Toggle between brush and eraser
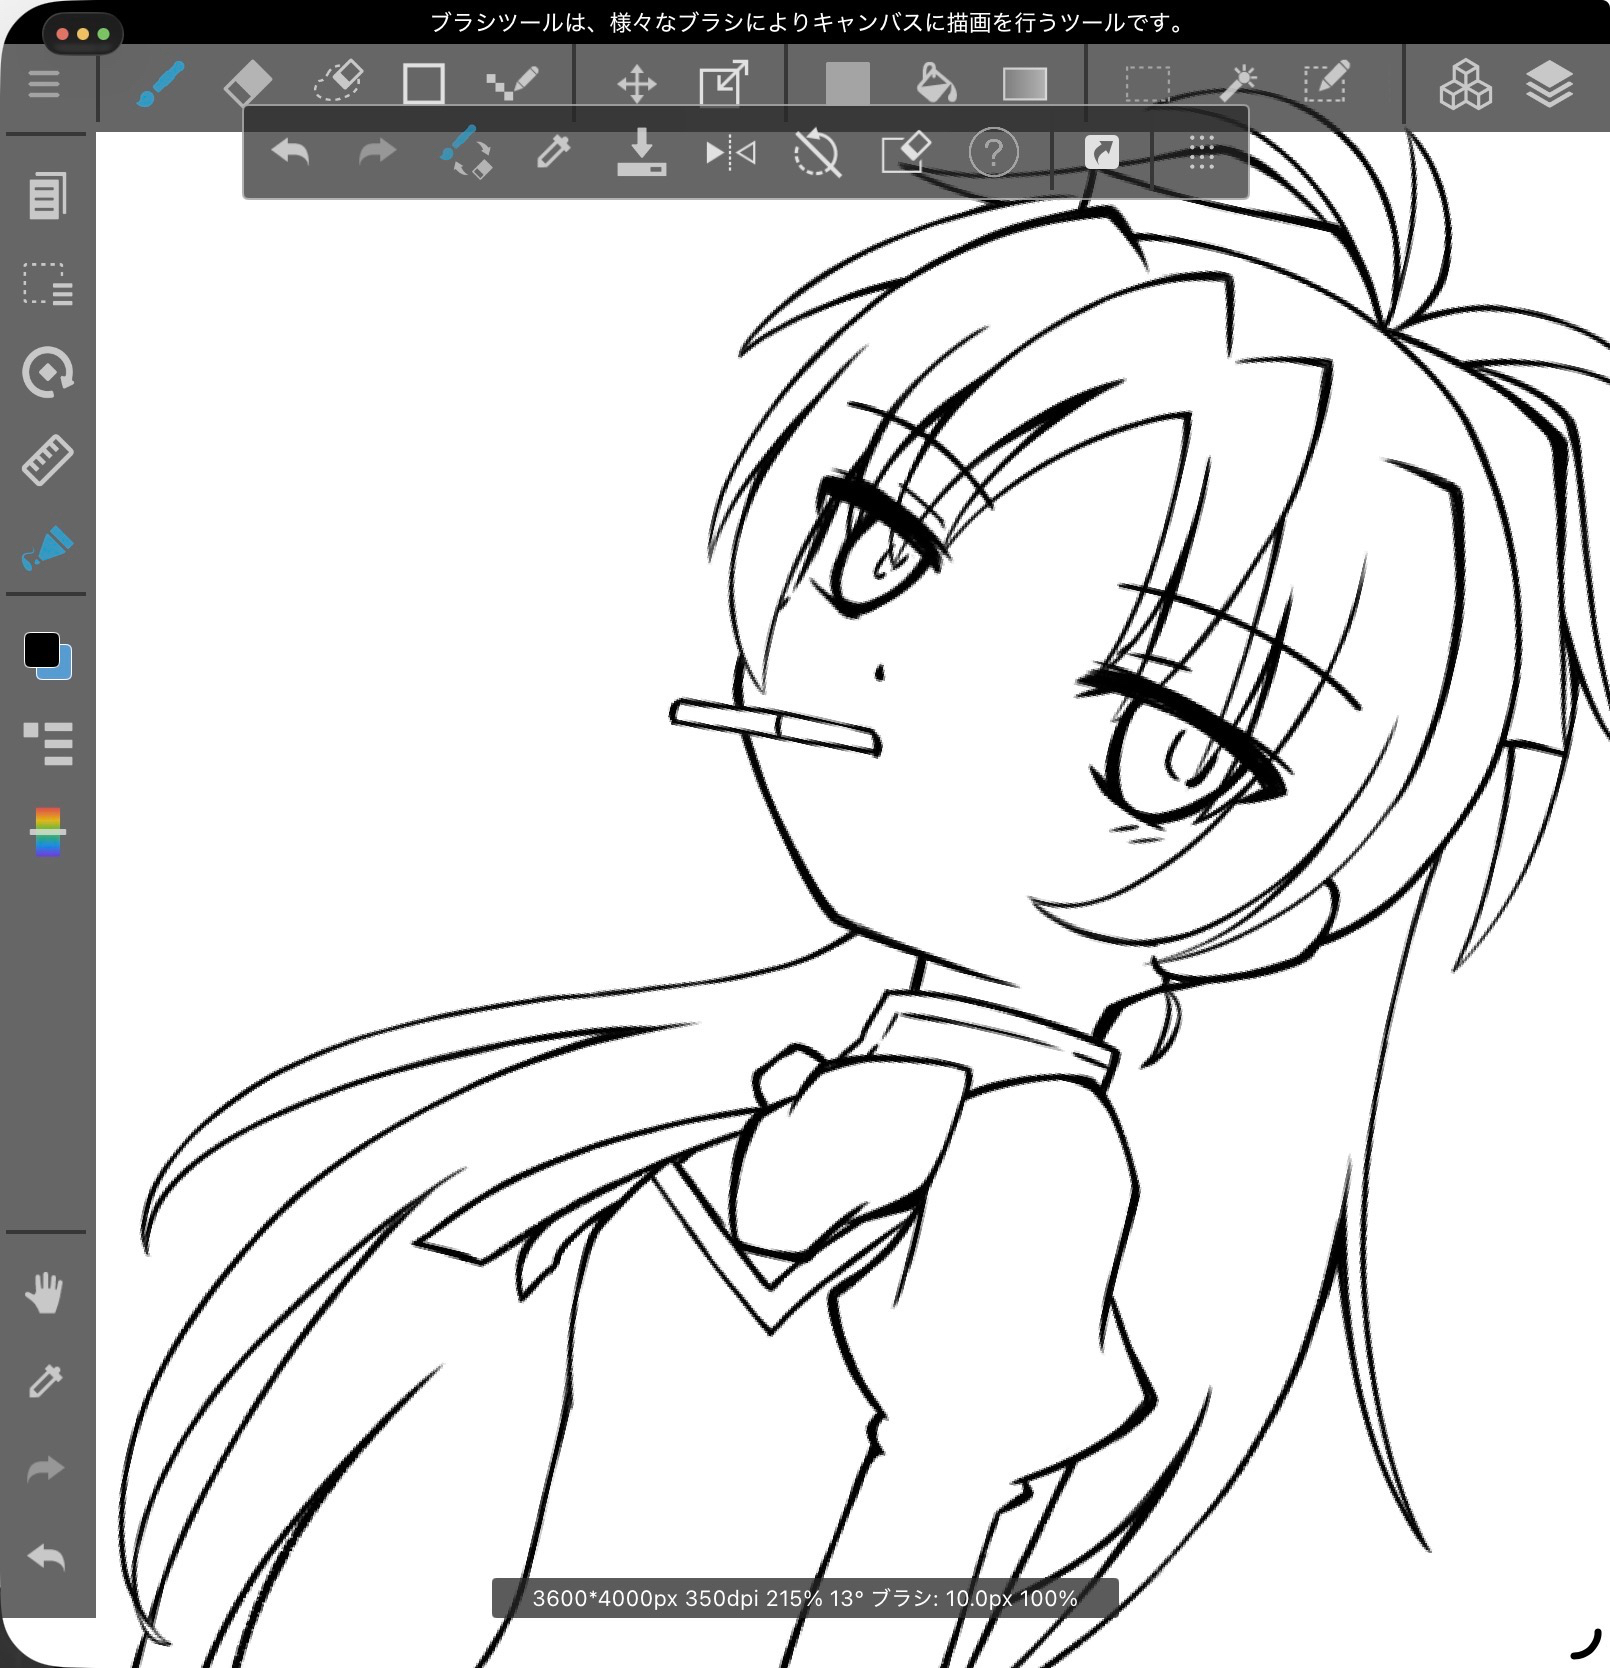 (x=466, y=153)
